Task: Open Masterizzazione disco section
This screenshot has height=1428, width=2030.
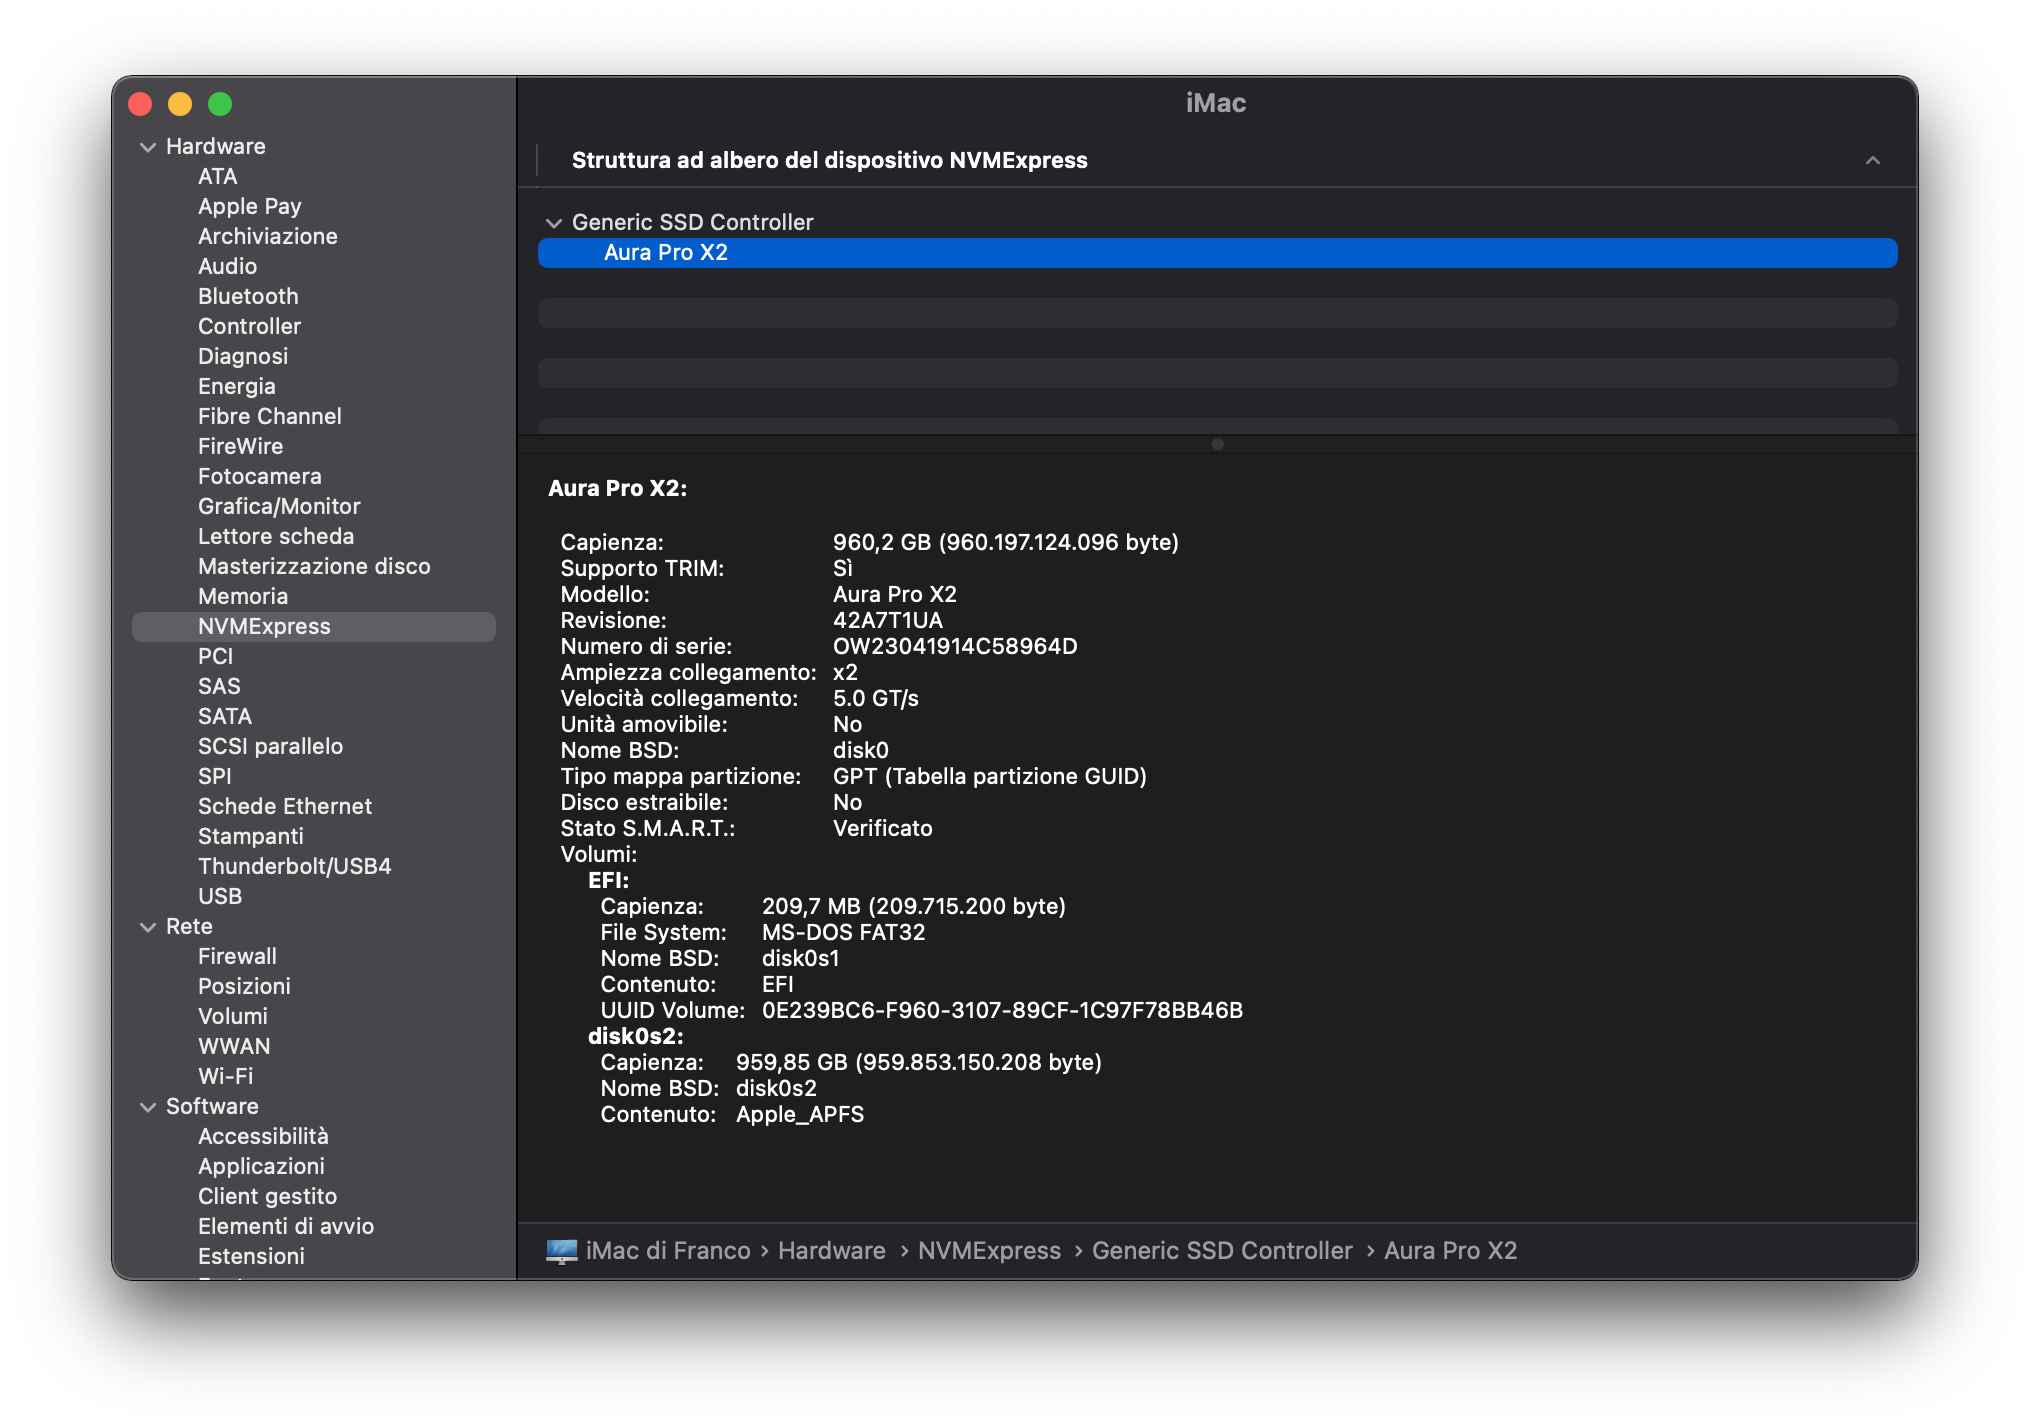Action: (315, 566)
